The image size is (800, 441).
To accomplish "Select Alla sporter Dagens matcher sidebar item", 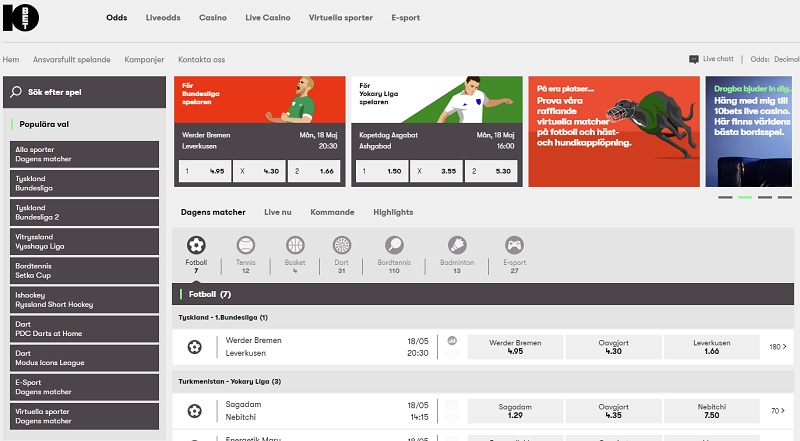I will tap(84, 154).
